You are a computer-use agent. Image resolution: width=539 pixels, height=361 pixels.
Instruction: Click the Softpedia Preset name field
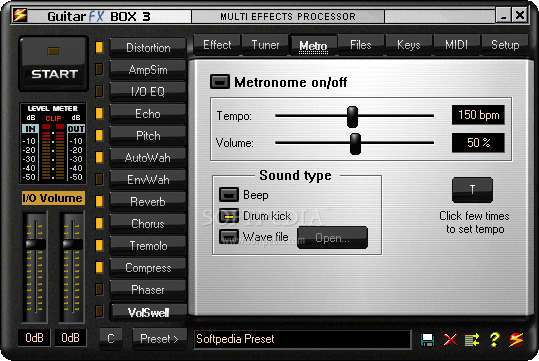pyautogui.click(x=302, y=339)
